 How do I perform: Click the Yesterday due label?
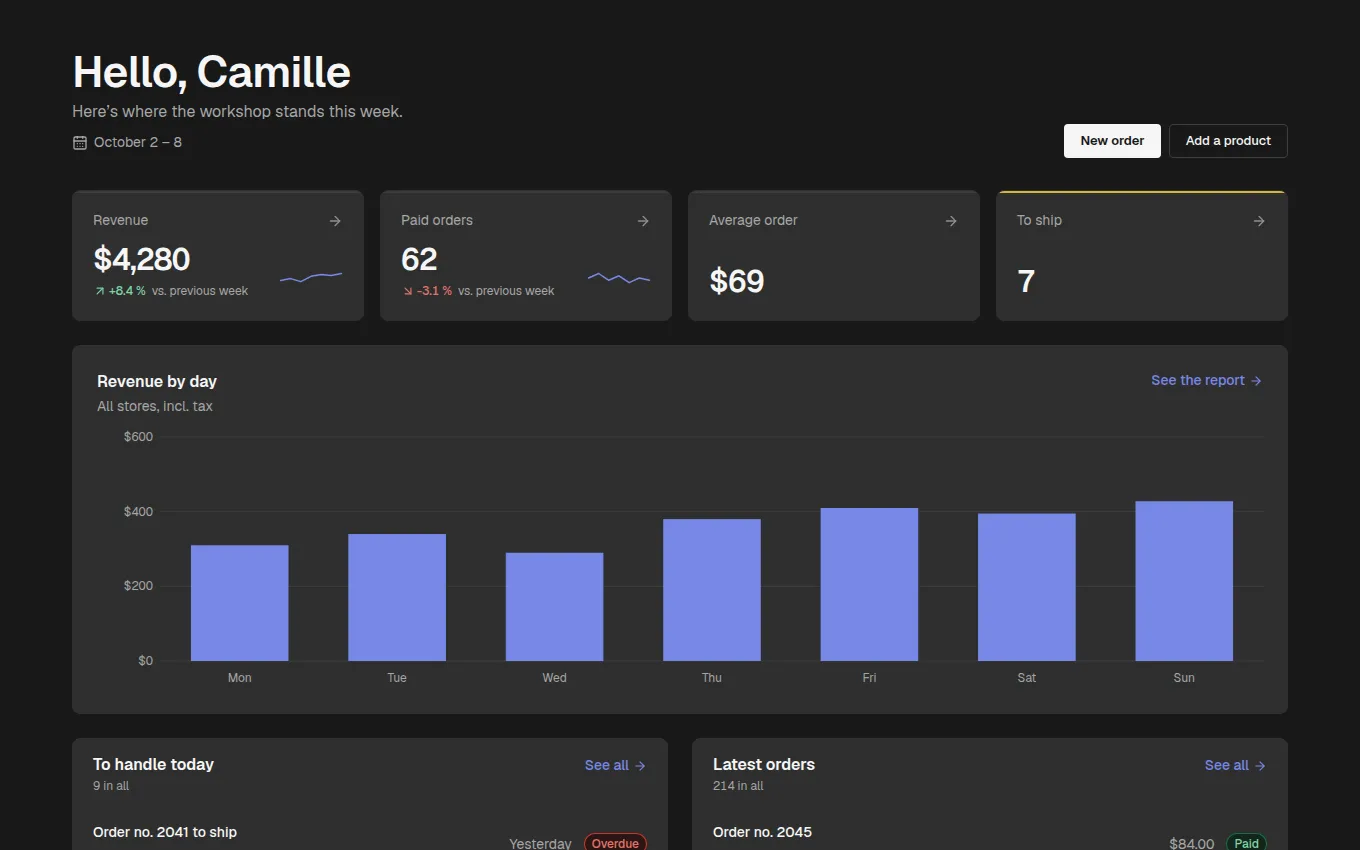(540, 843)
